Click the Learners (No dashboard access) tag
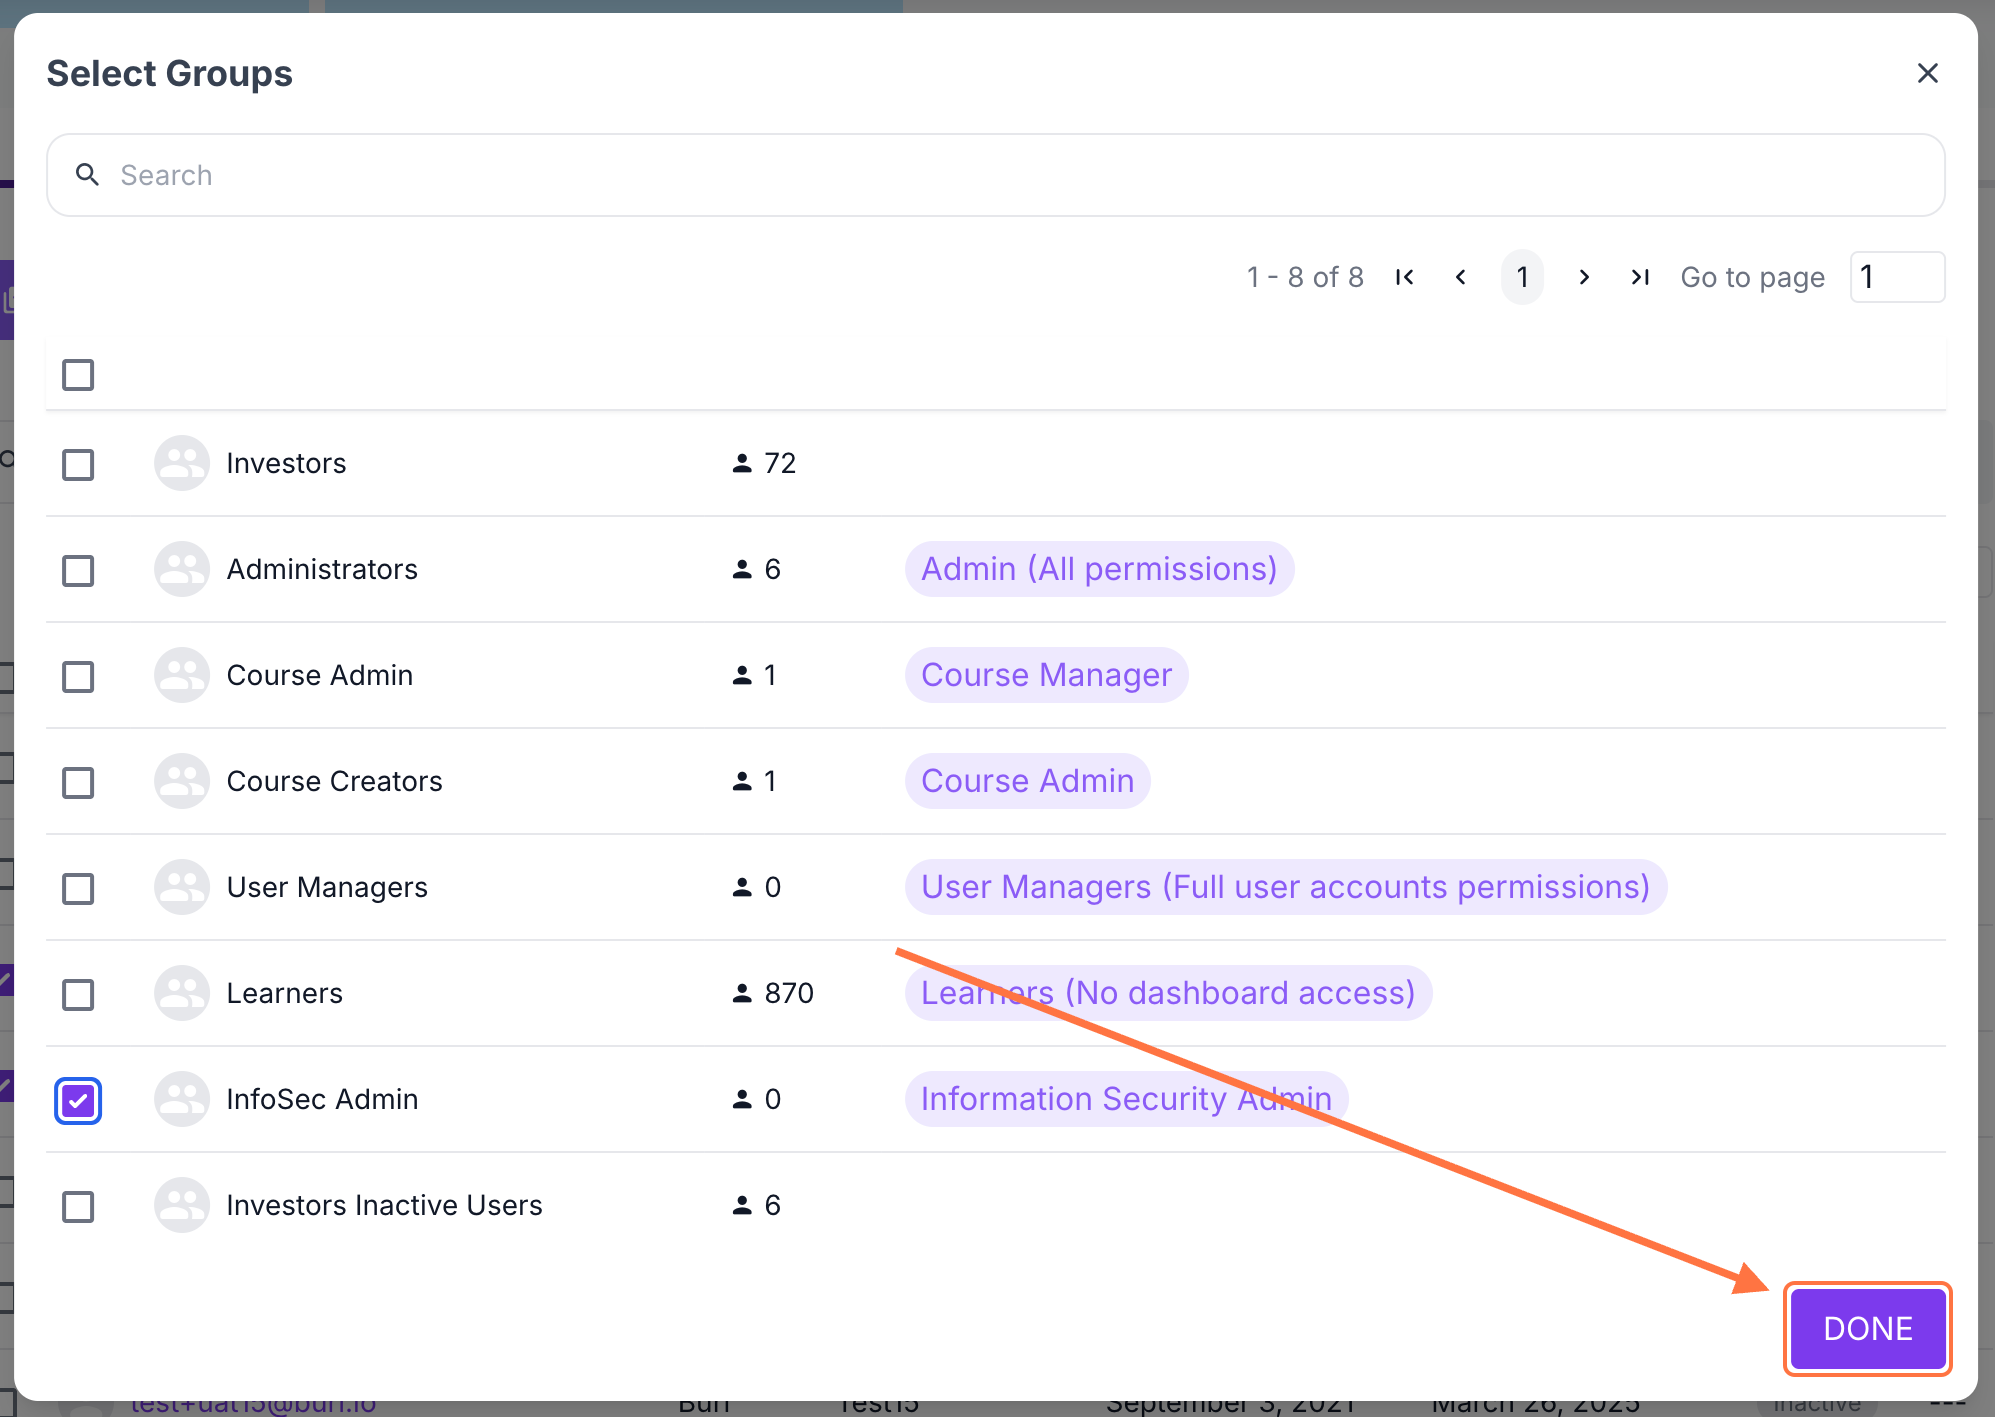 pyautogui.click(x=1167, y=993)
